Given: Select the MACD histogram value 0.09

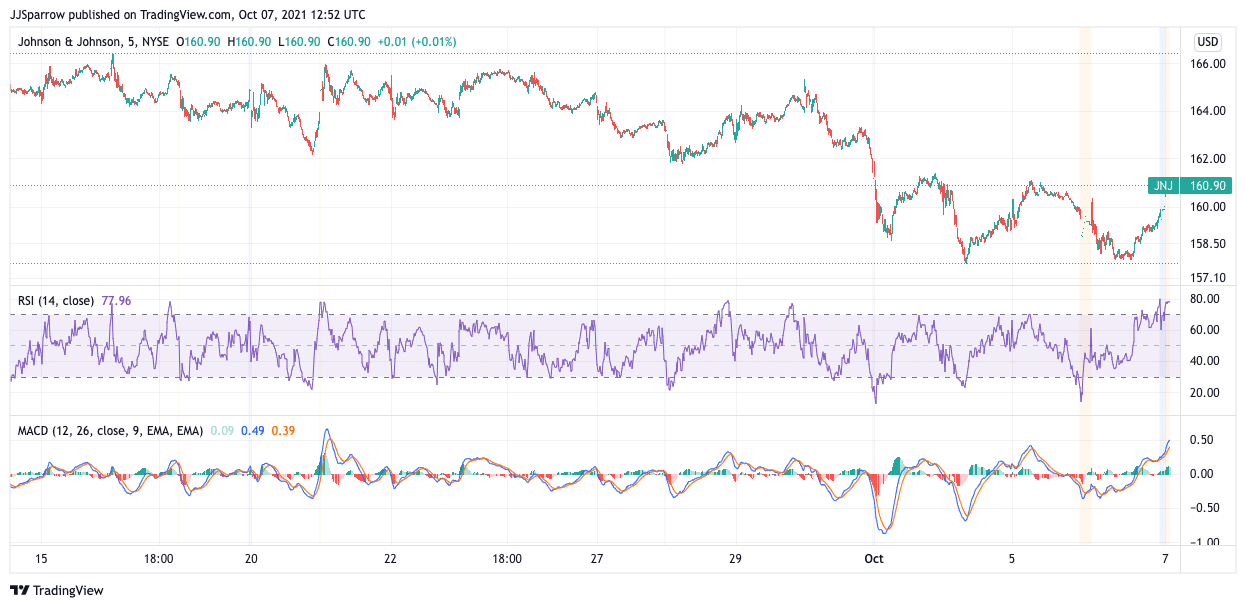Looking at the screenshot, I should (220, 431).
